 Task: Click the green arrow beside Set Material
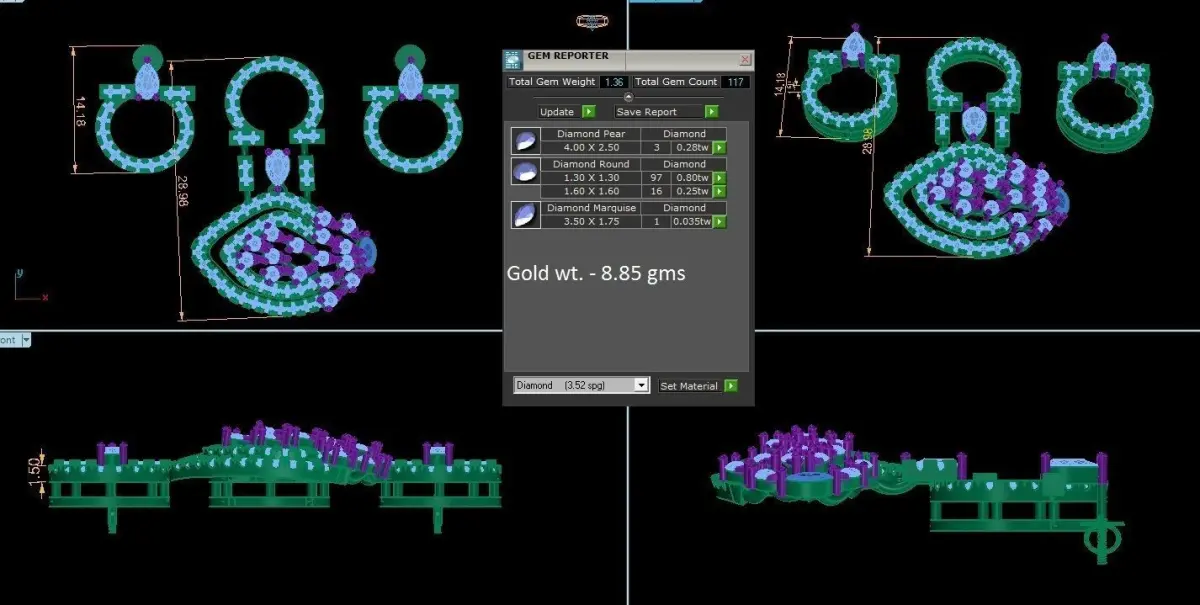coord(731,385)
